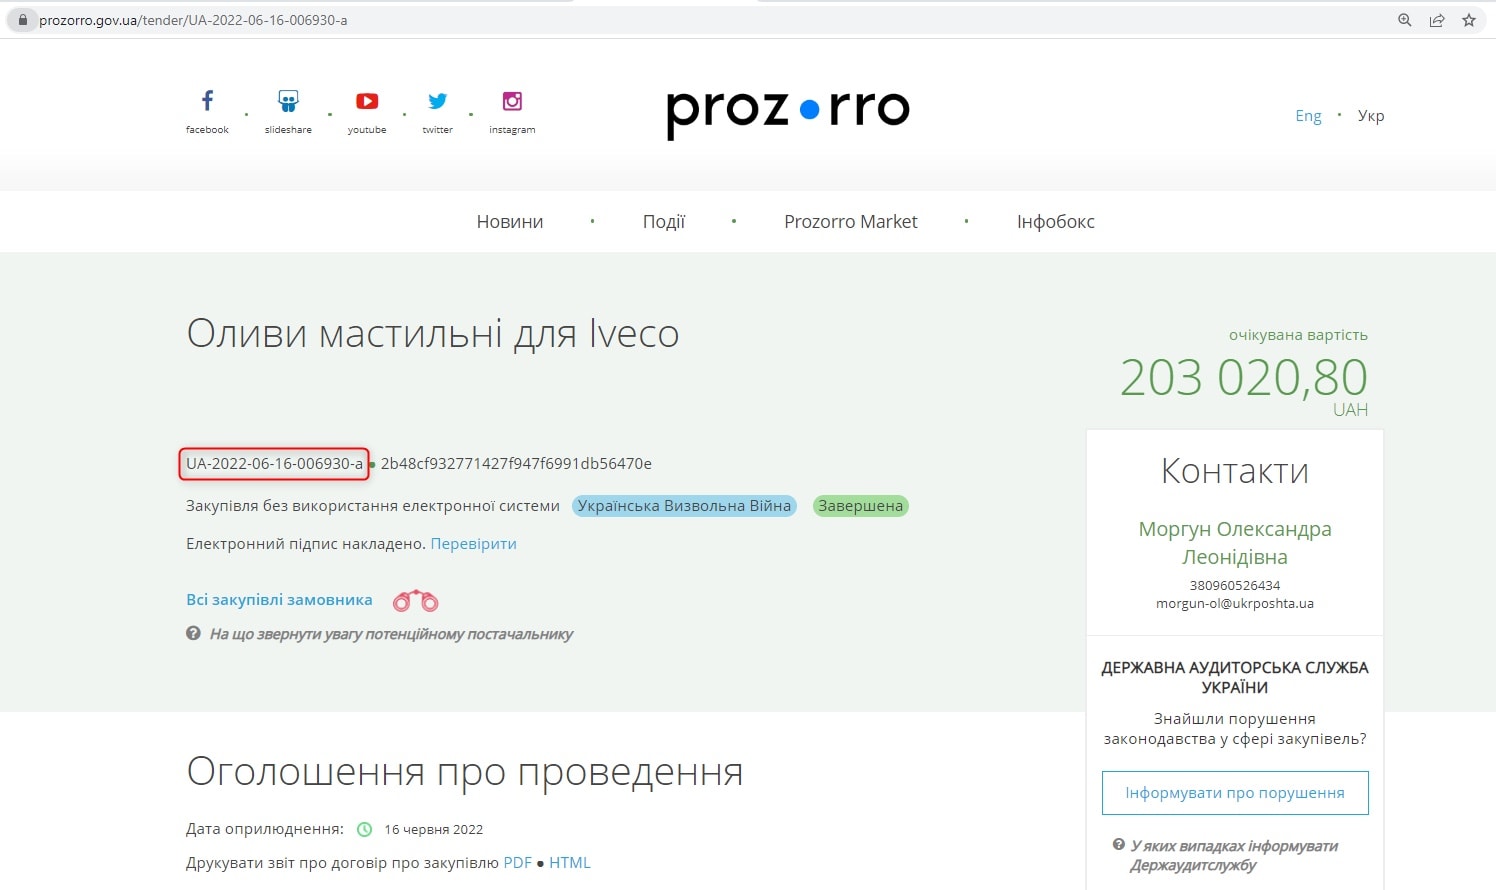The width and height of the screenshot is (1496, 890).
Task: Open the YouTube channel icon
Action: [367, 101]
